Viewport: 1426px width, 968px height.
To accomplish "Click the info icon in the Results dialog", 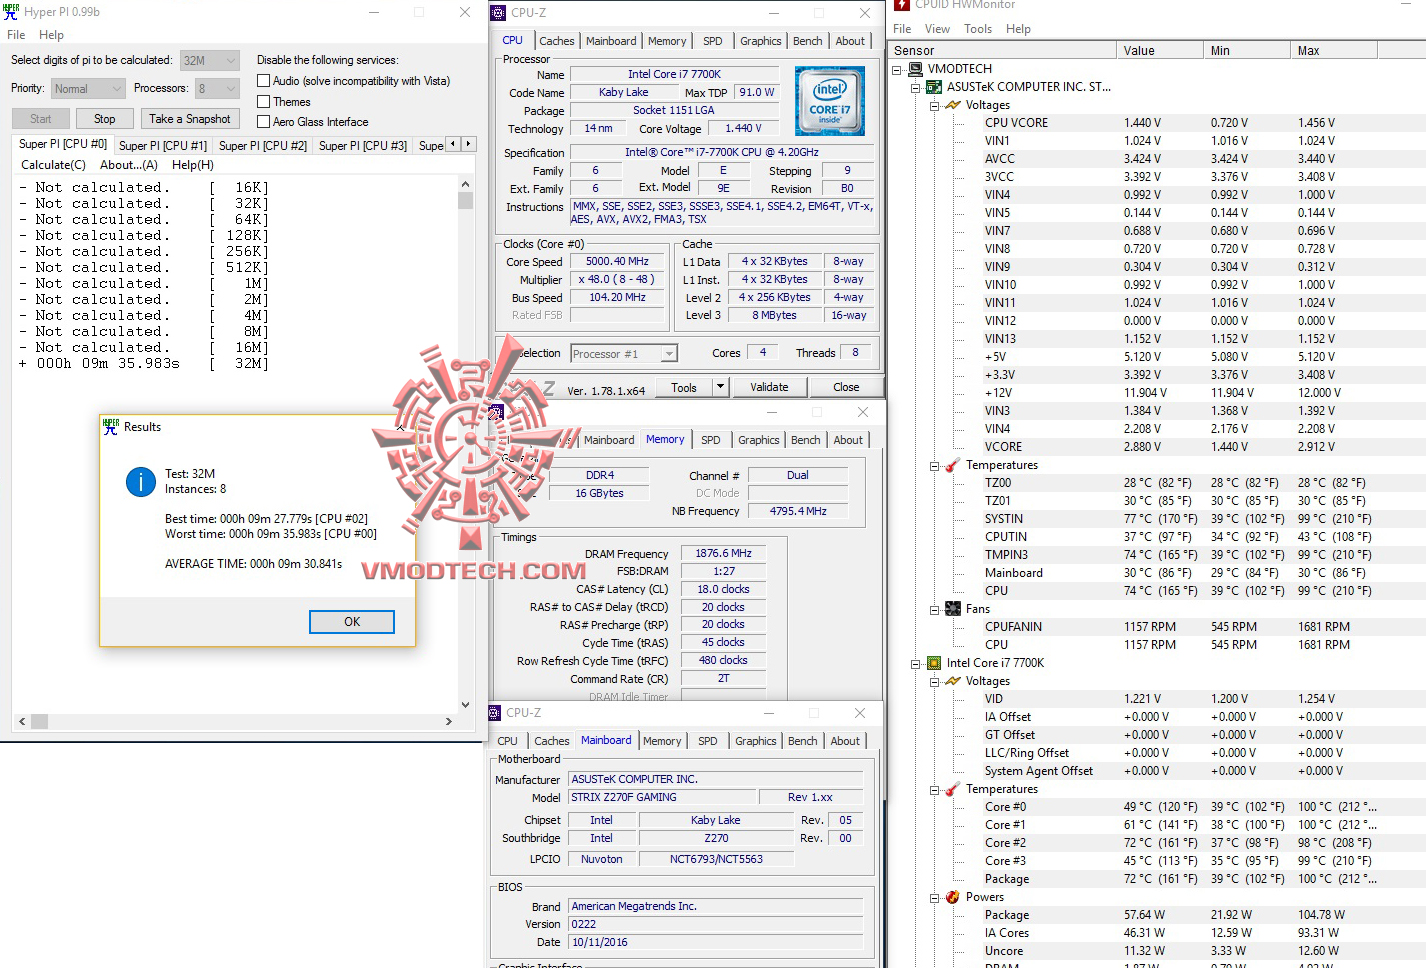I will pos(140,482).
